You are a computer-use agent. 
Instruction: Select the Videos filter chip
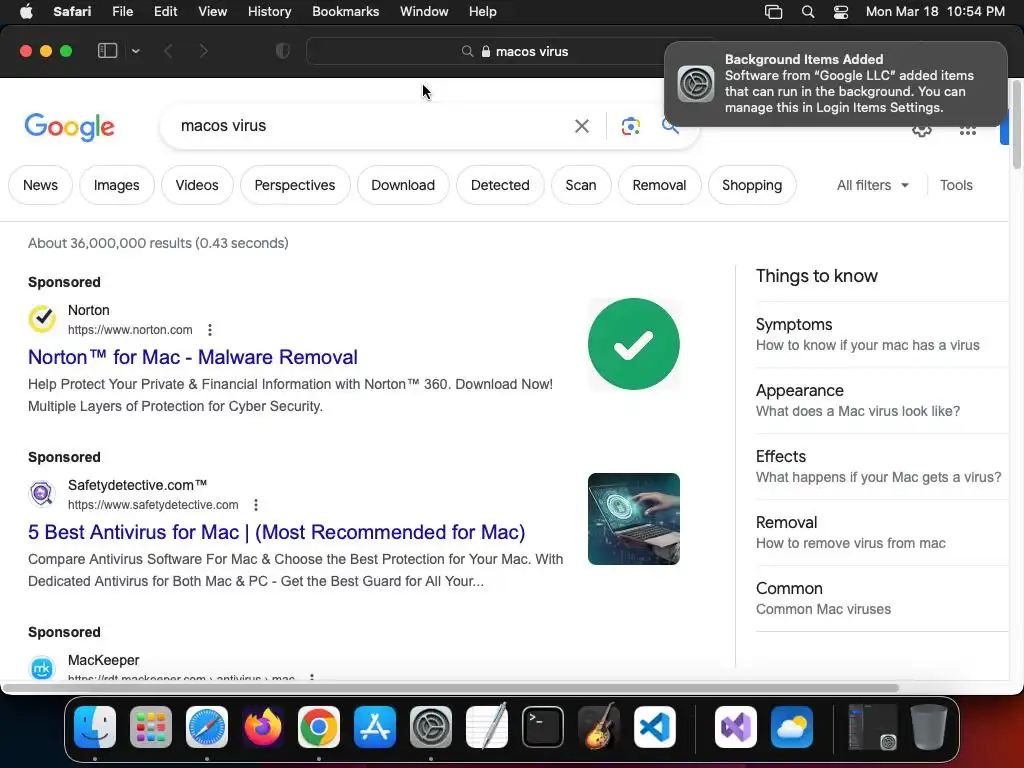197,185
